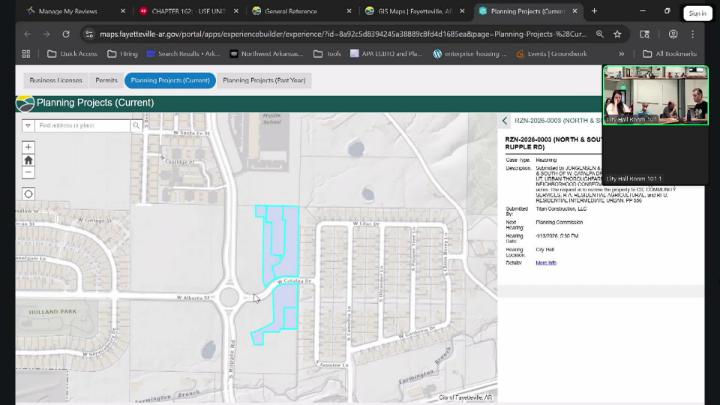Open tools bookmarks folder
Viewport: 720px width, 405px height.
(327, 54)
